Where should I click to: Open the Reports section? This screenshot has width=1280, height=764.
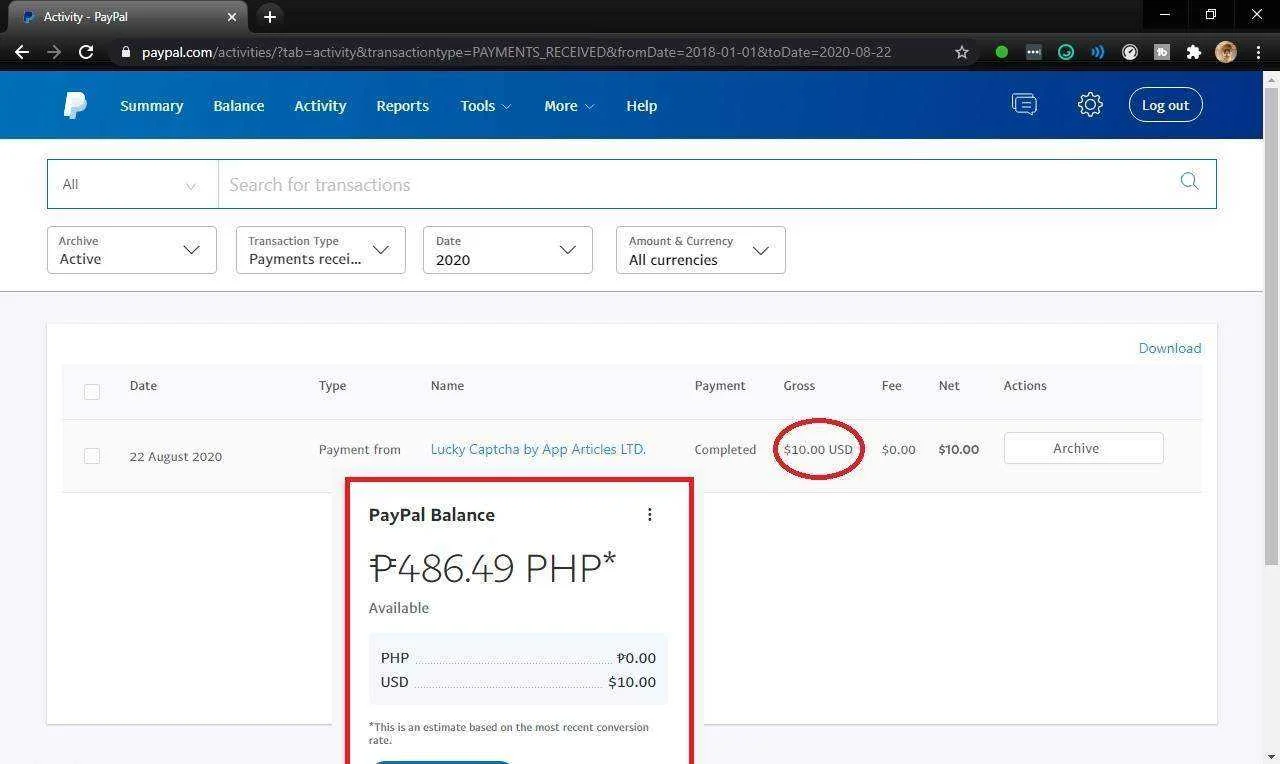pyautogui.click(x=403, y=106)
